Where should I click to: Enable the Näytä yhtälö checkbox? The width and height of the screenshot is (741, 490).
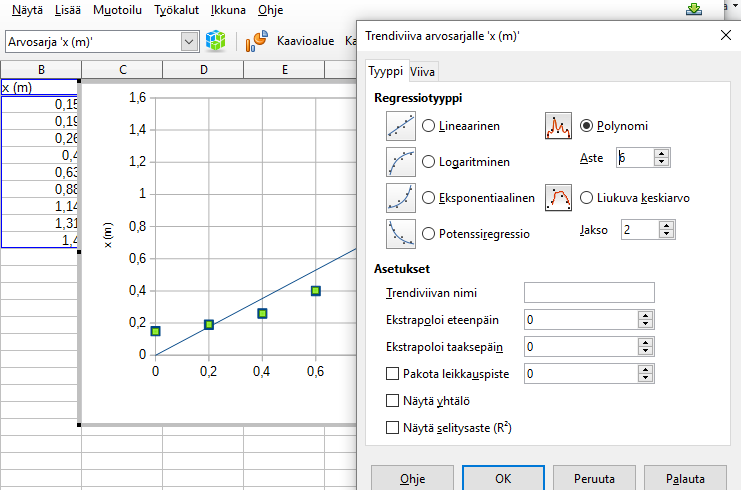coord(393,400)
